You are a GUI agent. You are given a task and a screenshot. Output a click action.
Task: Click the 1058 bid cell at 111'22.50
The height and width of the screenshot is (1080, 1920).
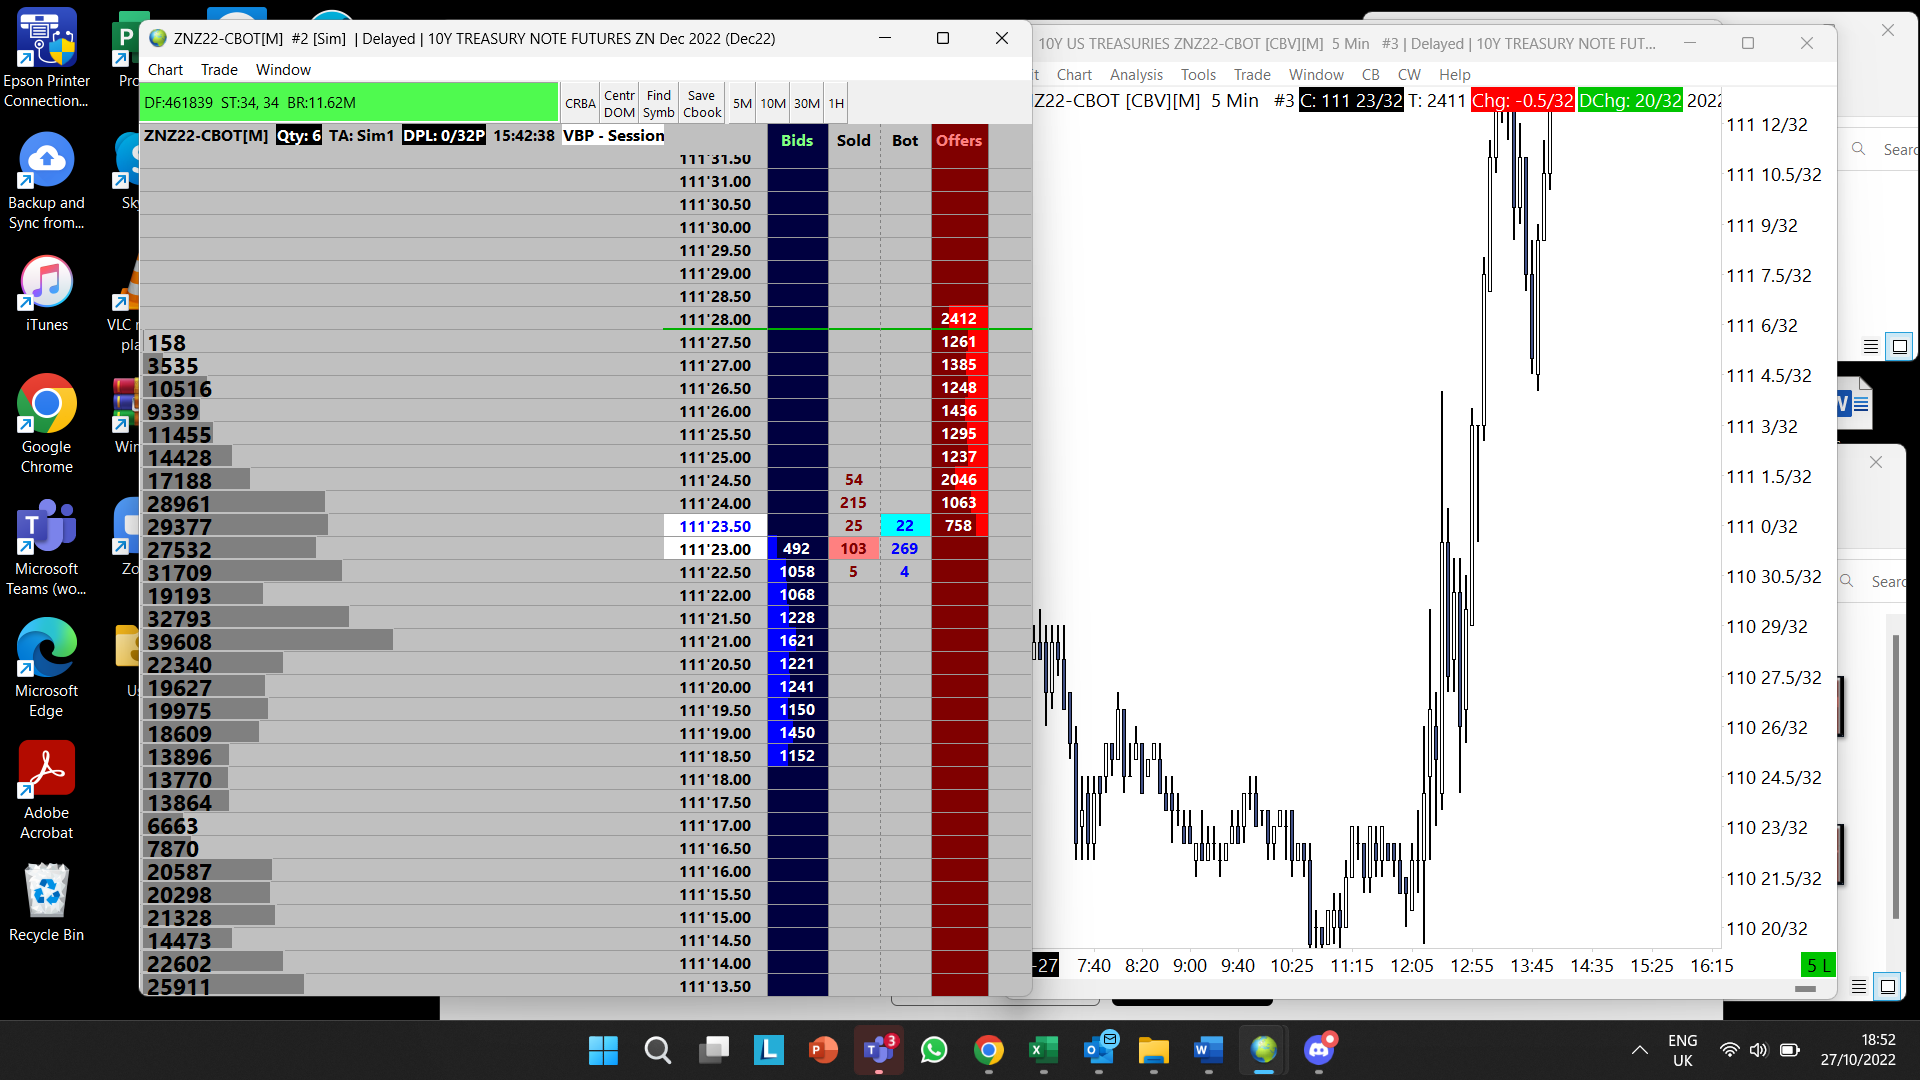point(797,571)
